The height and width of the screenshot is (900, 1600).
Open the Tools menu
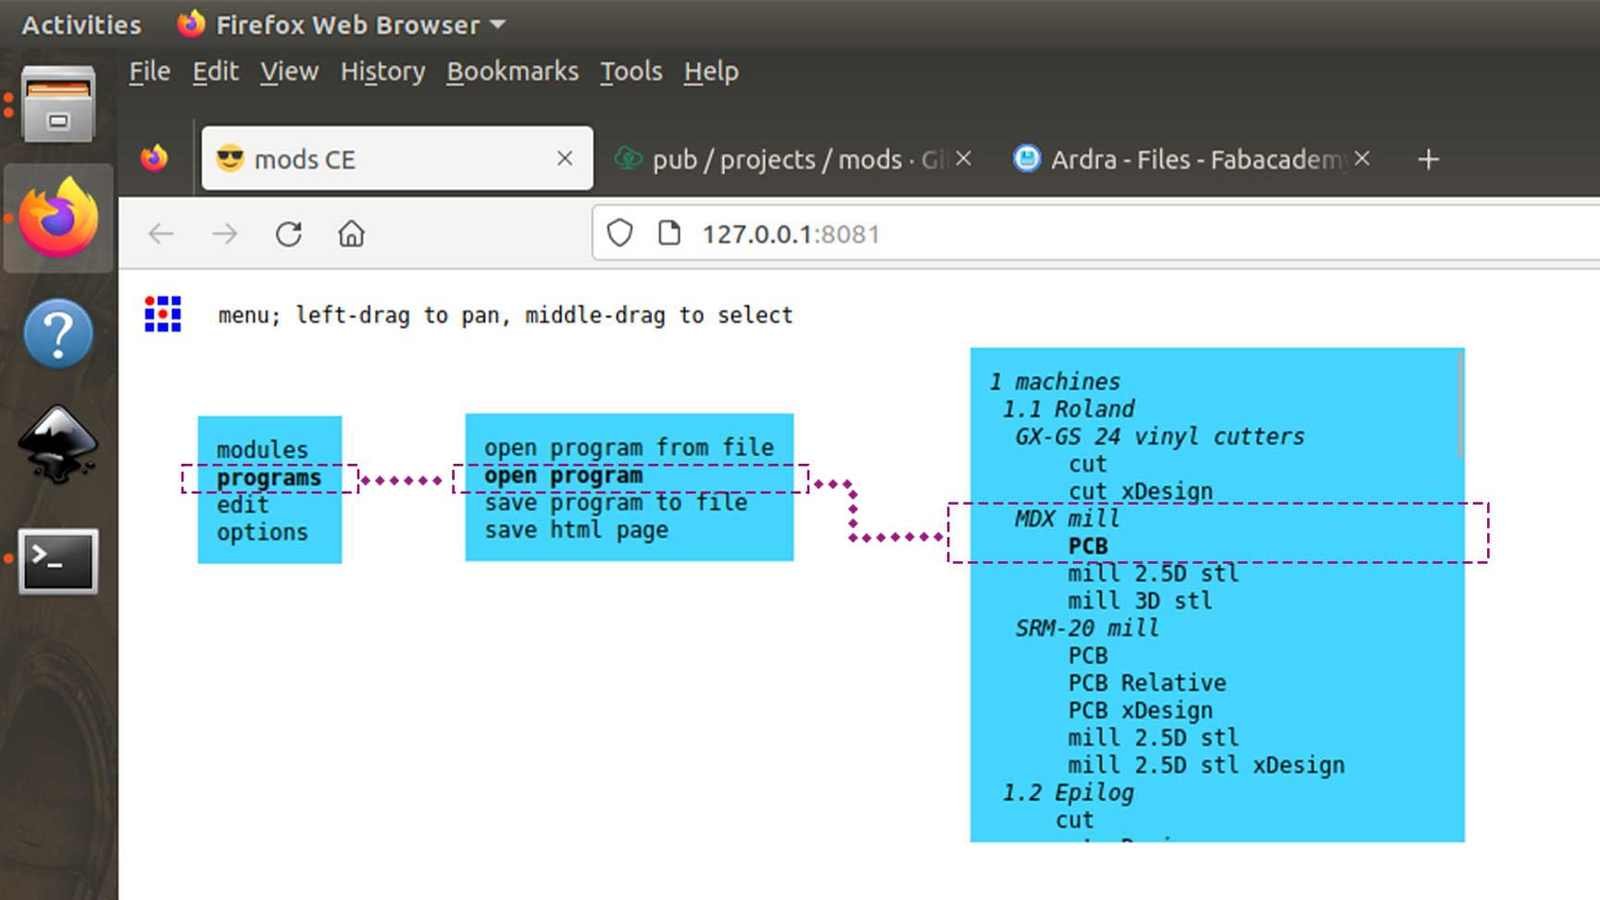631,71
